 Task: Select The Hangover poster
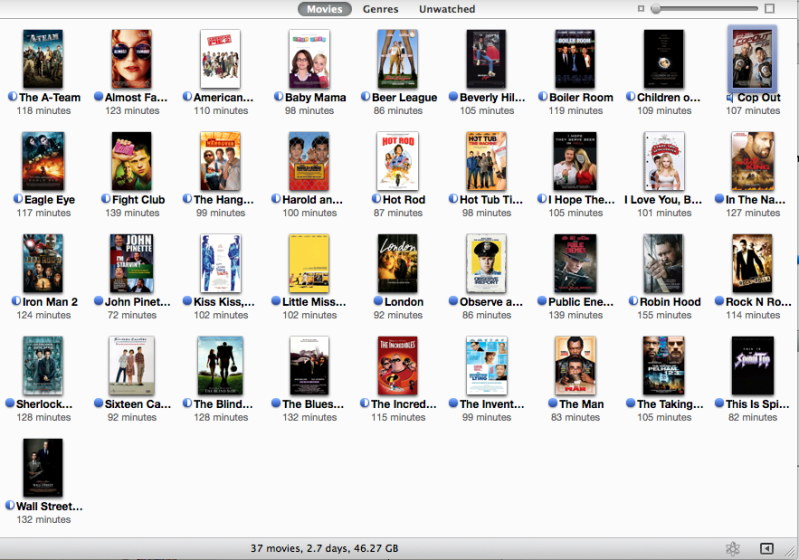pyautogui.click(x=221, y=162)
